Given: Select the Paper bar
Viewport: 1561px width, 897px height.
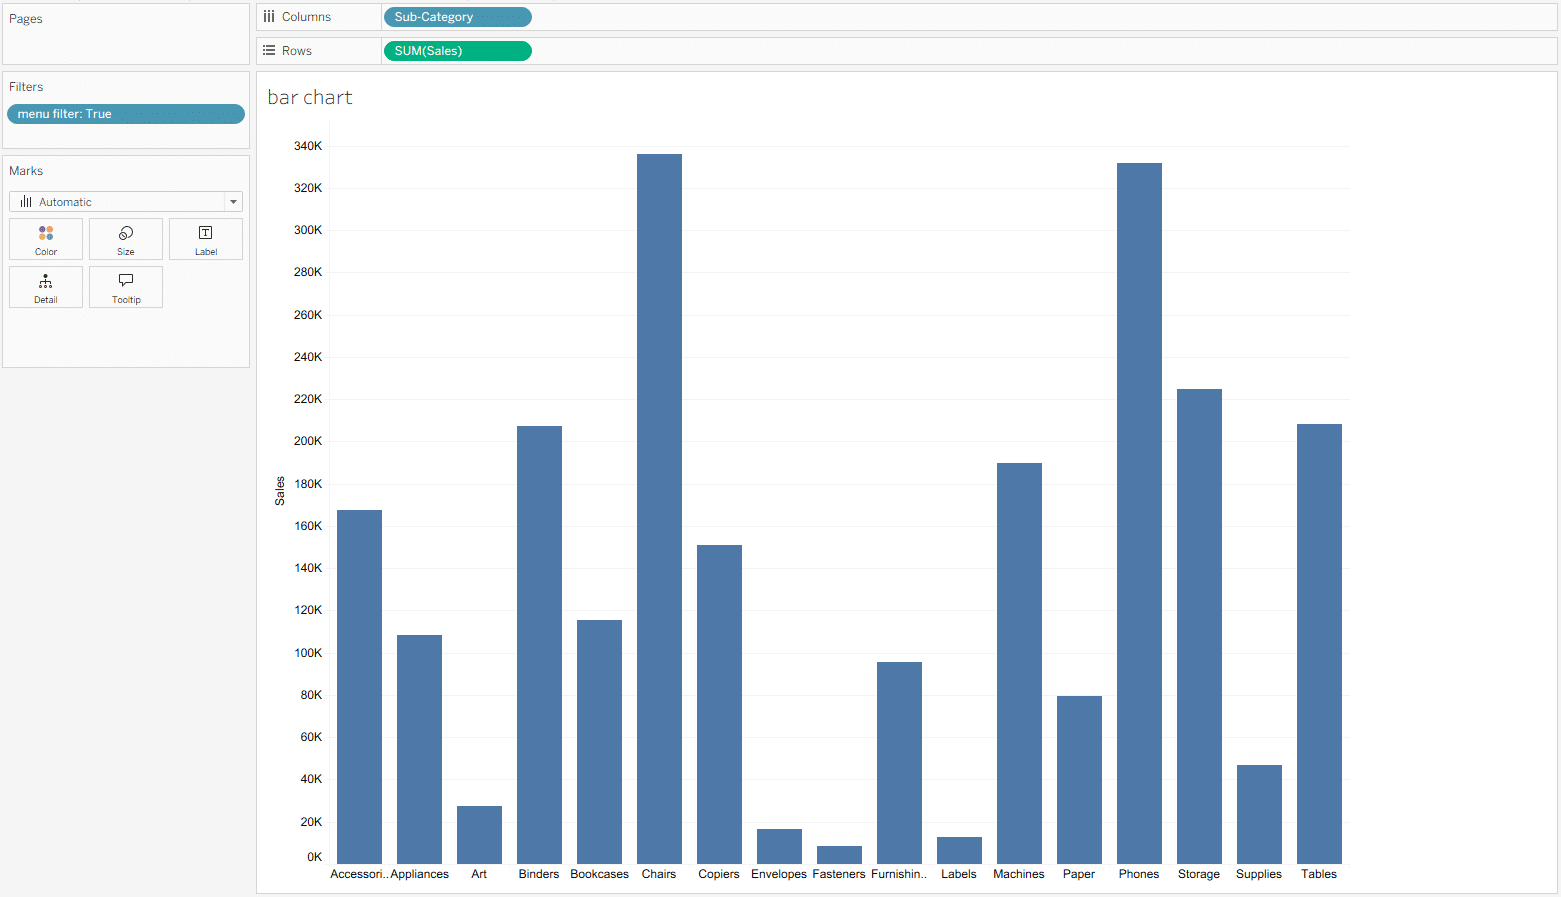Looking at the screenshot, I should 1079,780.
